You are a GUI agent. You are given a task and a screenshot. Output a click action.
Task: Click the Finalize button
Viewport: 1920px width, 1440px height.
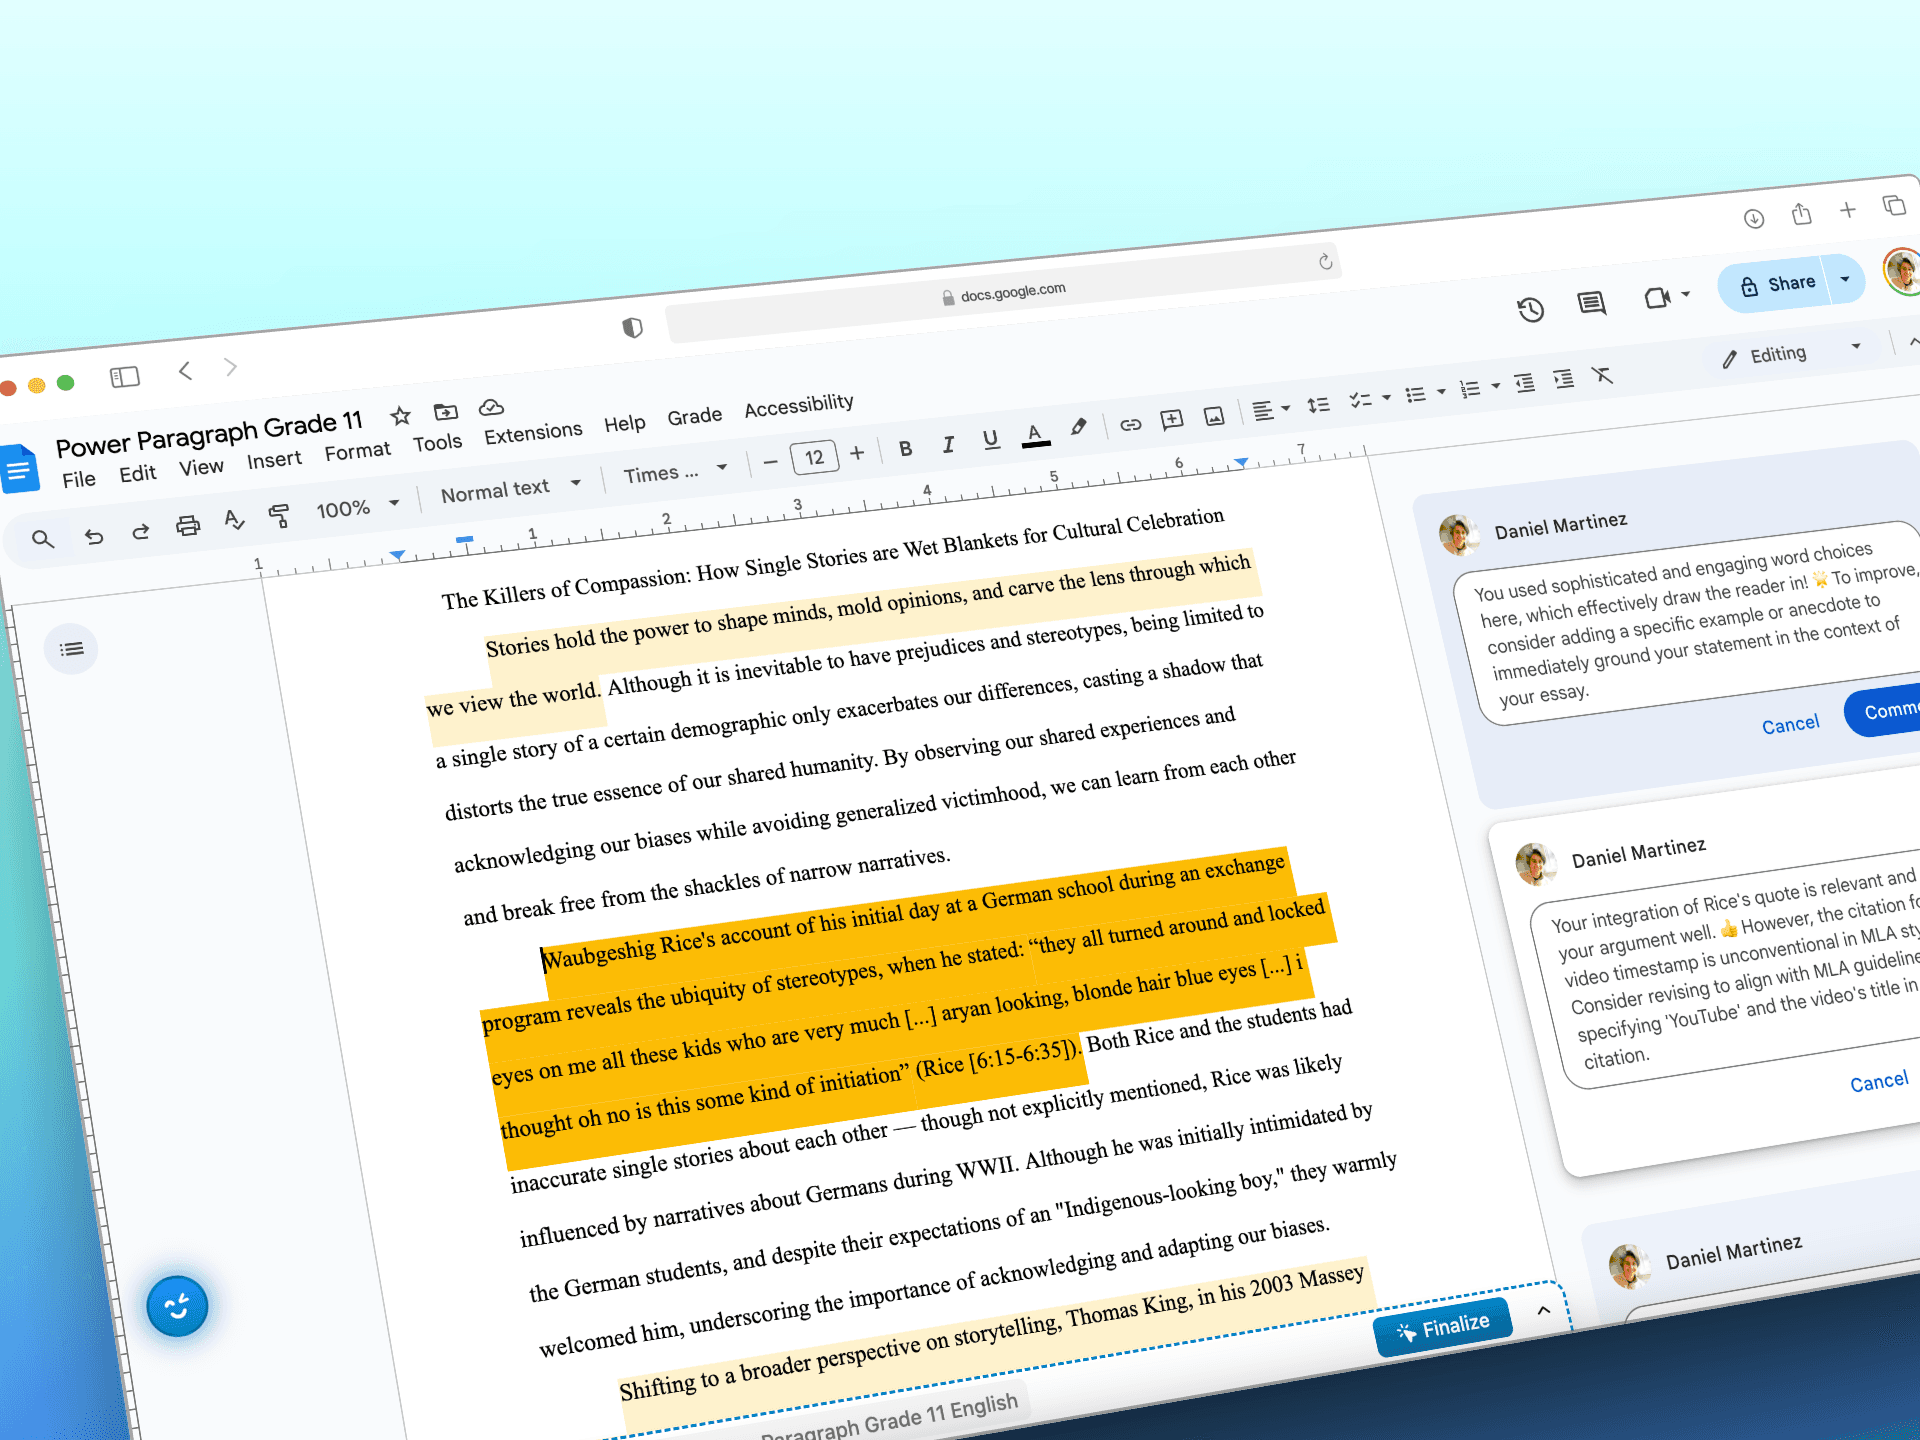tap(1443, 1327)
